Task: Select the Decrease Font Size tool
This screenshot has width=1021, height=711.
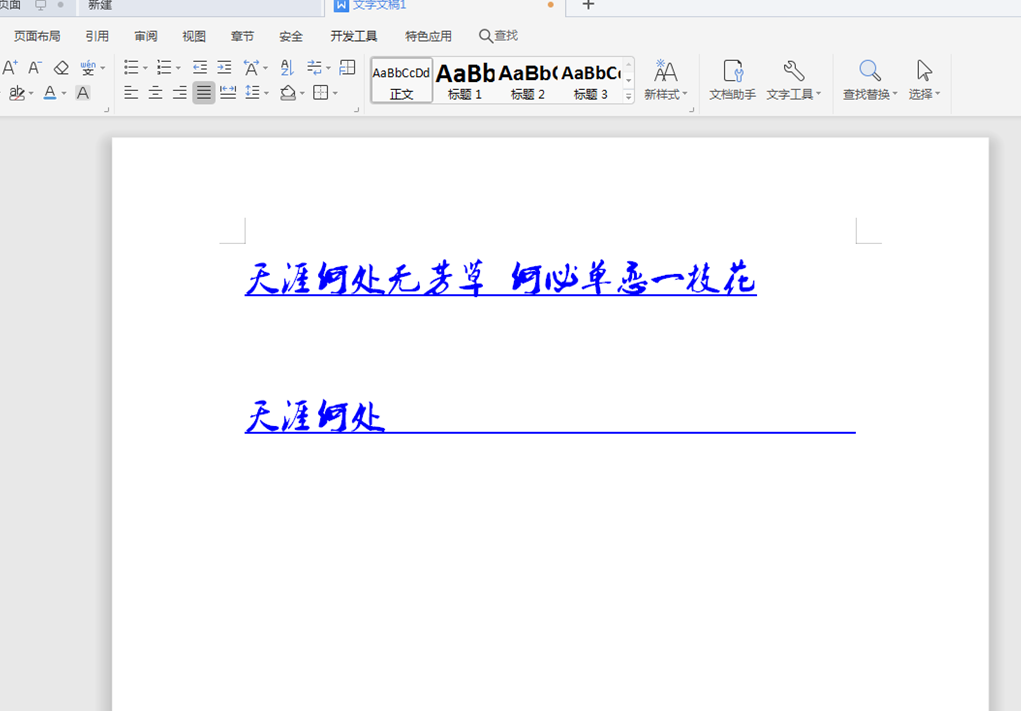Action: click(x=33, y=67)
